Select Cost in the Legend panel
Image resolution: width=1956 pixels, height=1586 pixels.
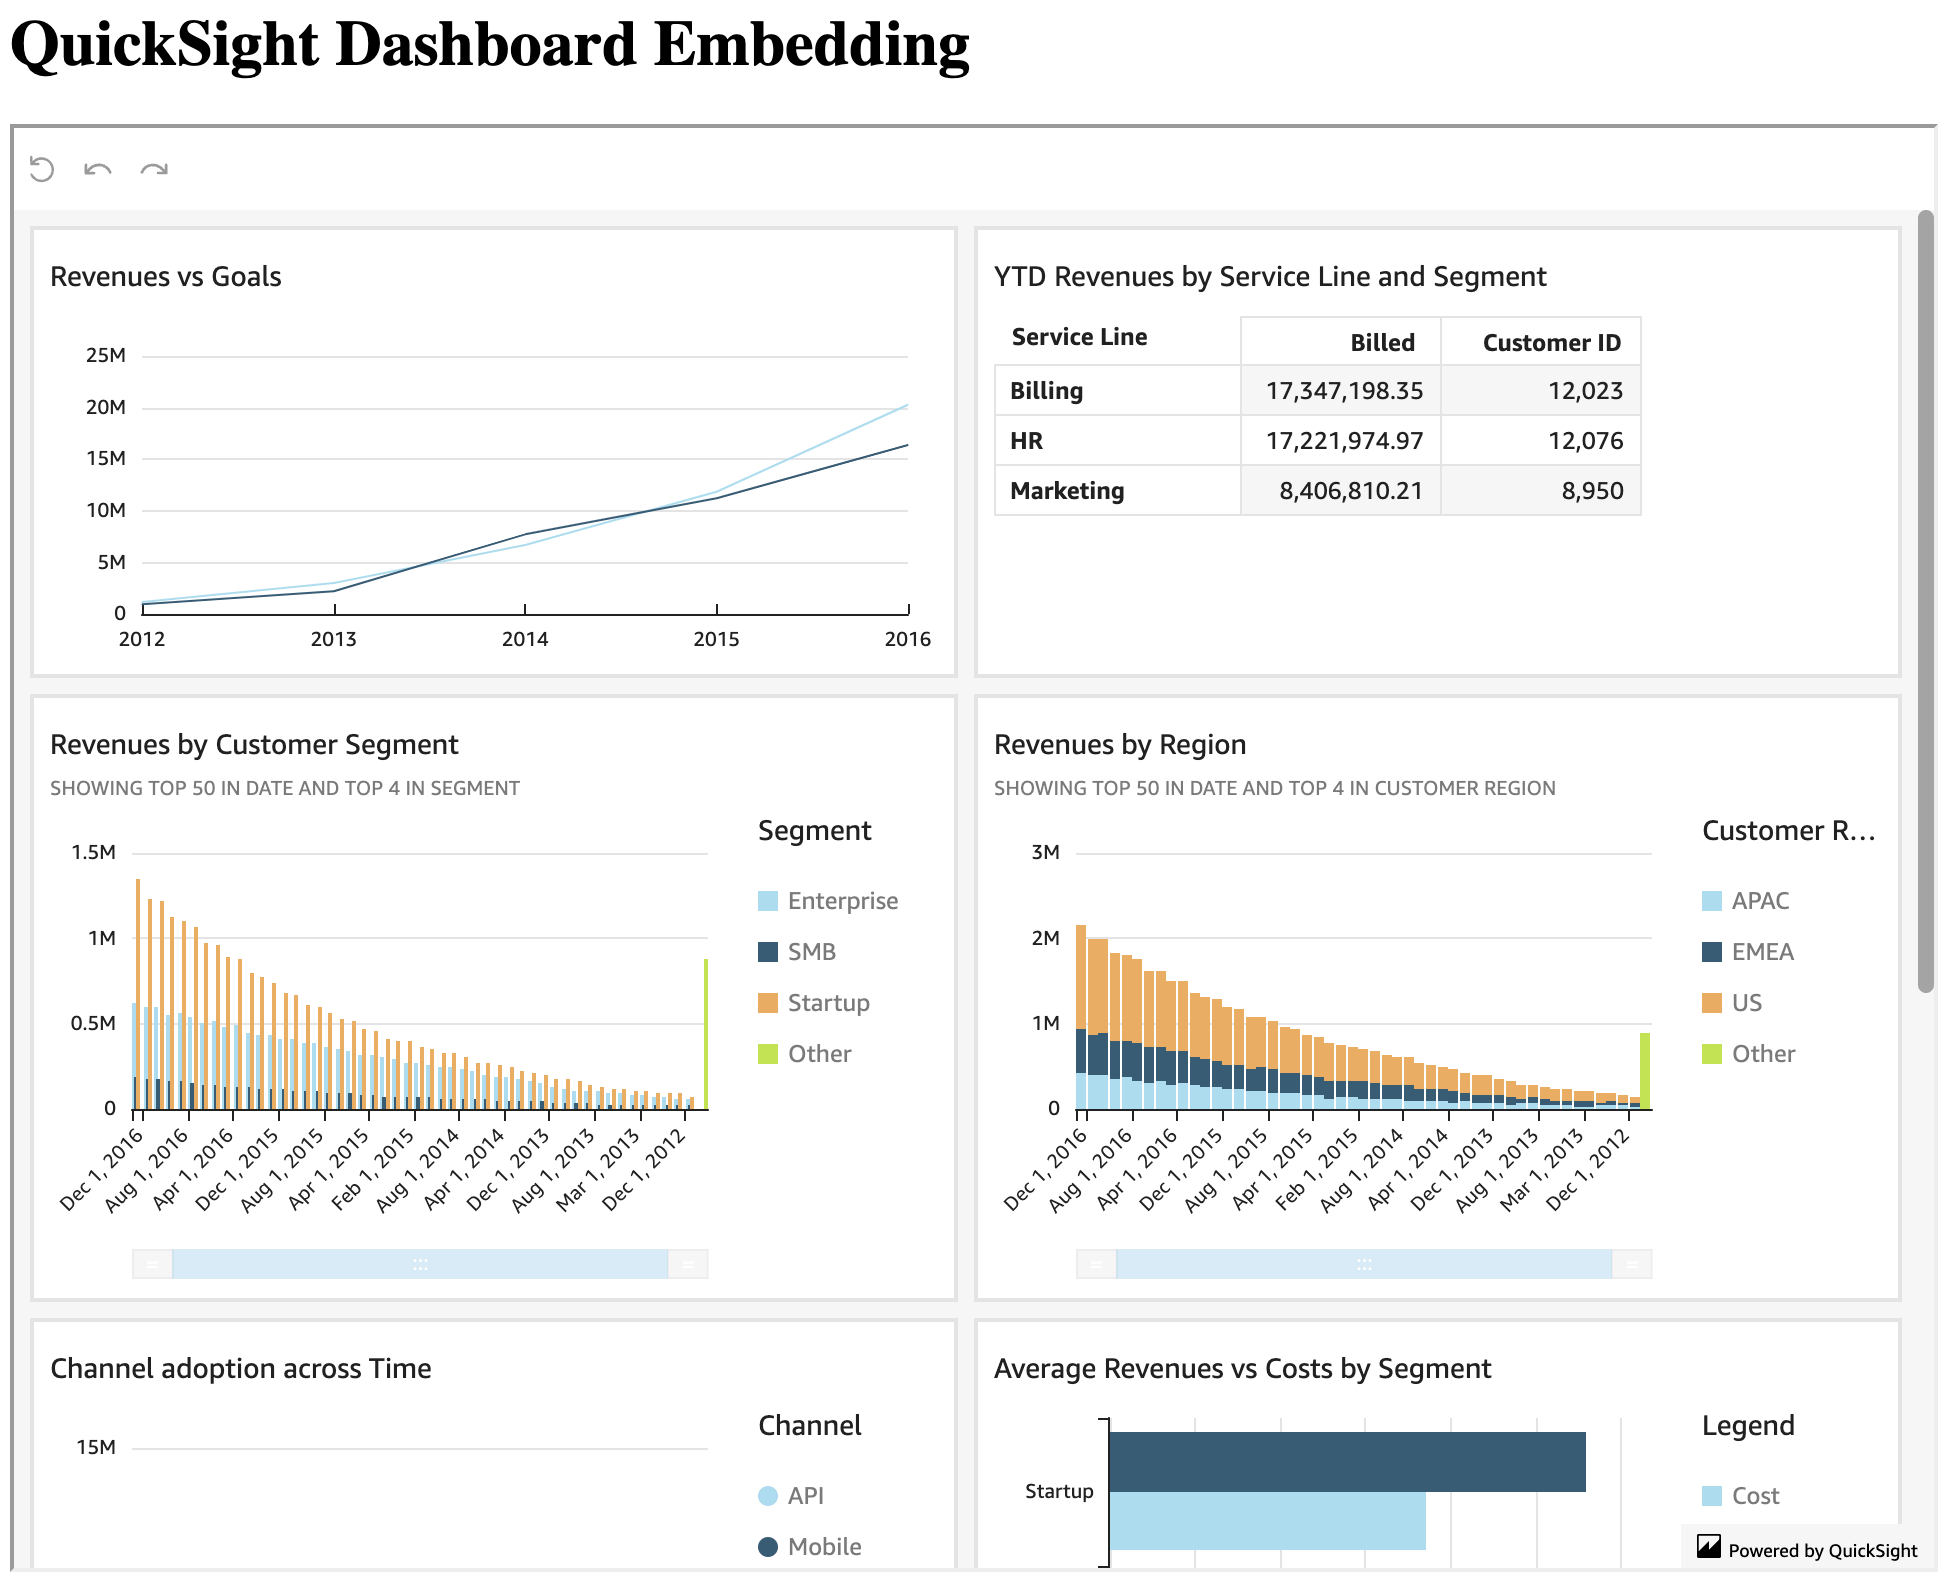click(x=1755, y=1496)
